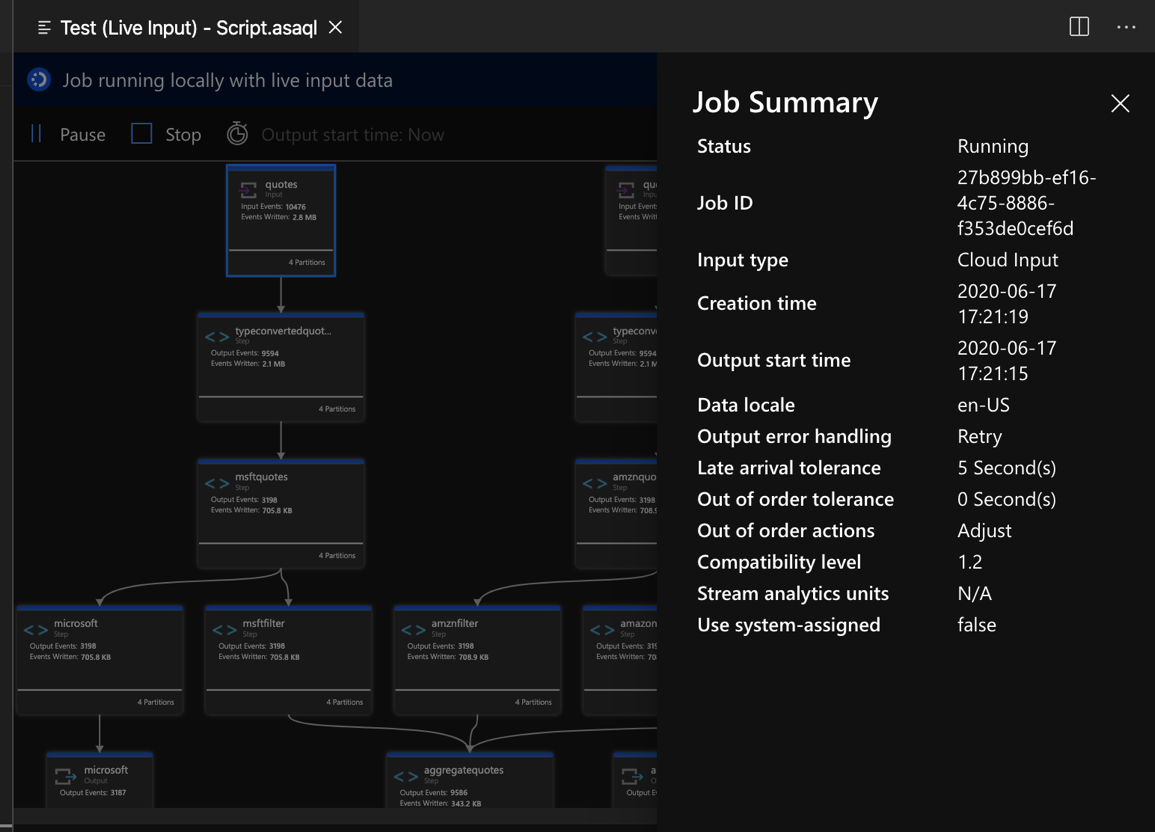1155x832 pixels.
Task: Click the quotes node input icon
Action: [x=249, y=190]
